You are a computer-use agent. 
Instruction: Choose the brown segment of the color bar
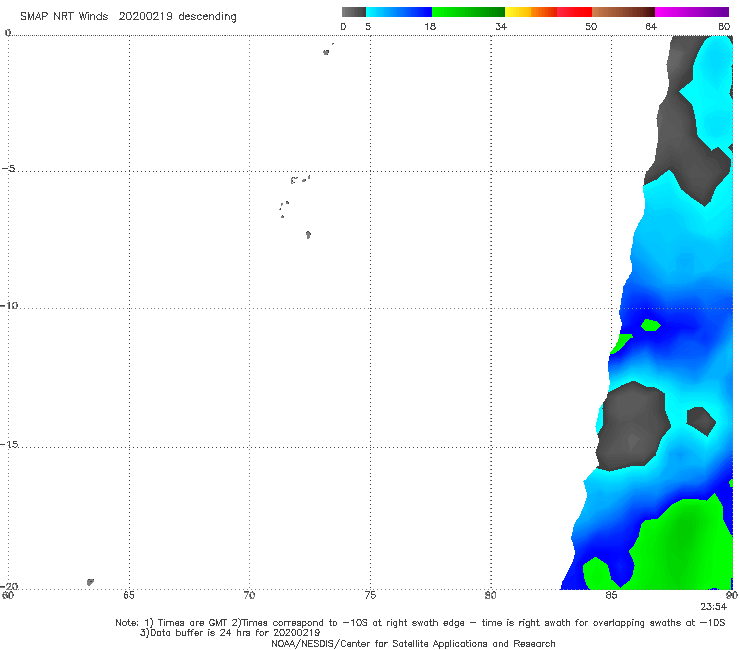pyautogui.click(x=623, y=12)
